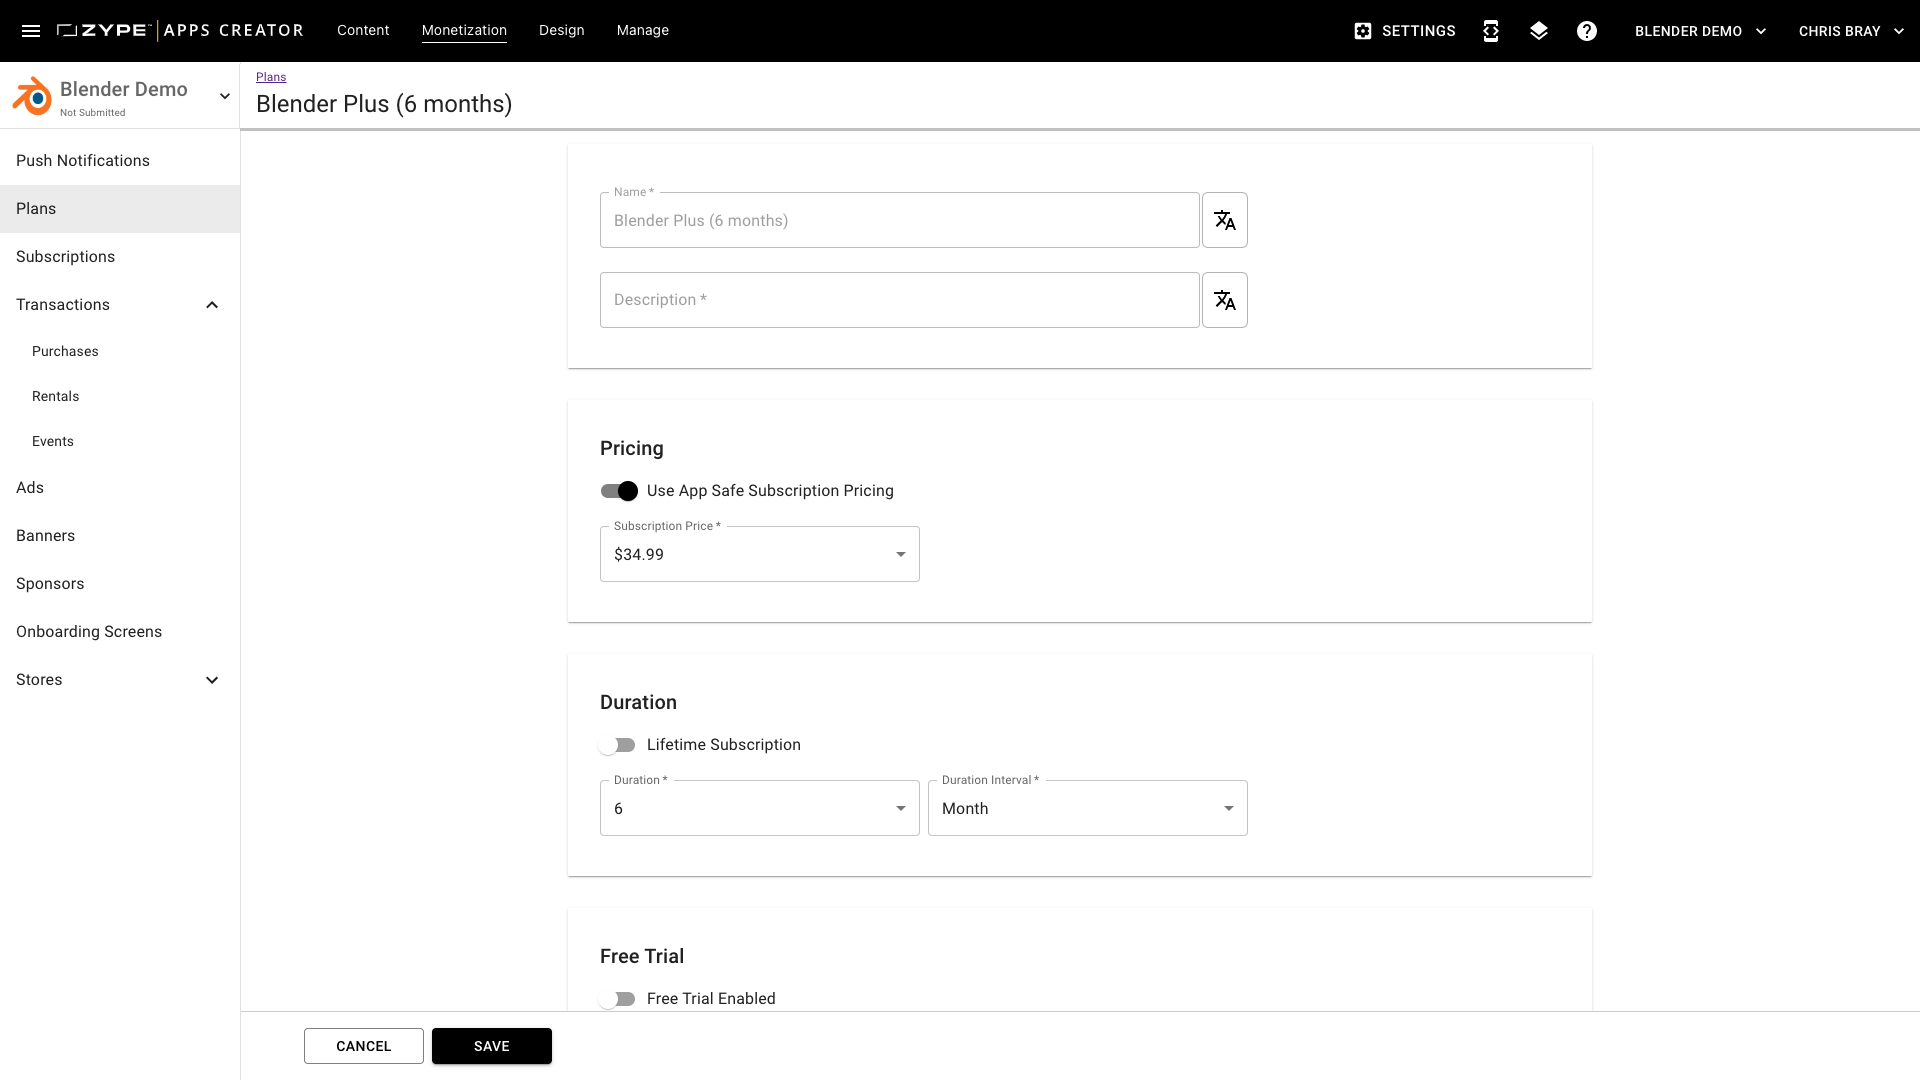This screenshot has width=1920, height=1080.
Task: Click the Blender Demo app logo
Action: (x=32, y=96)
